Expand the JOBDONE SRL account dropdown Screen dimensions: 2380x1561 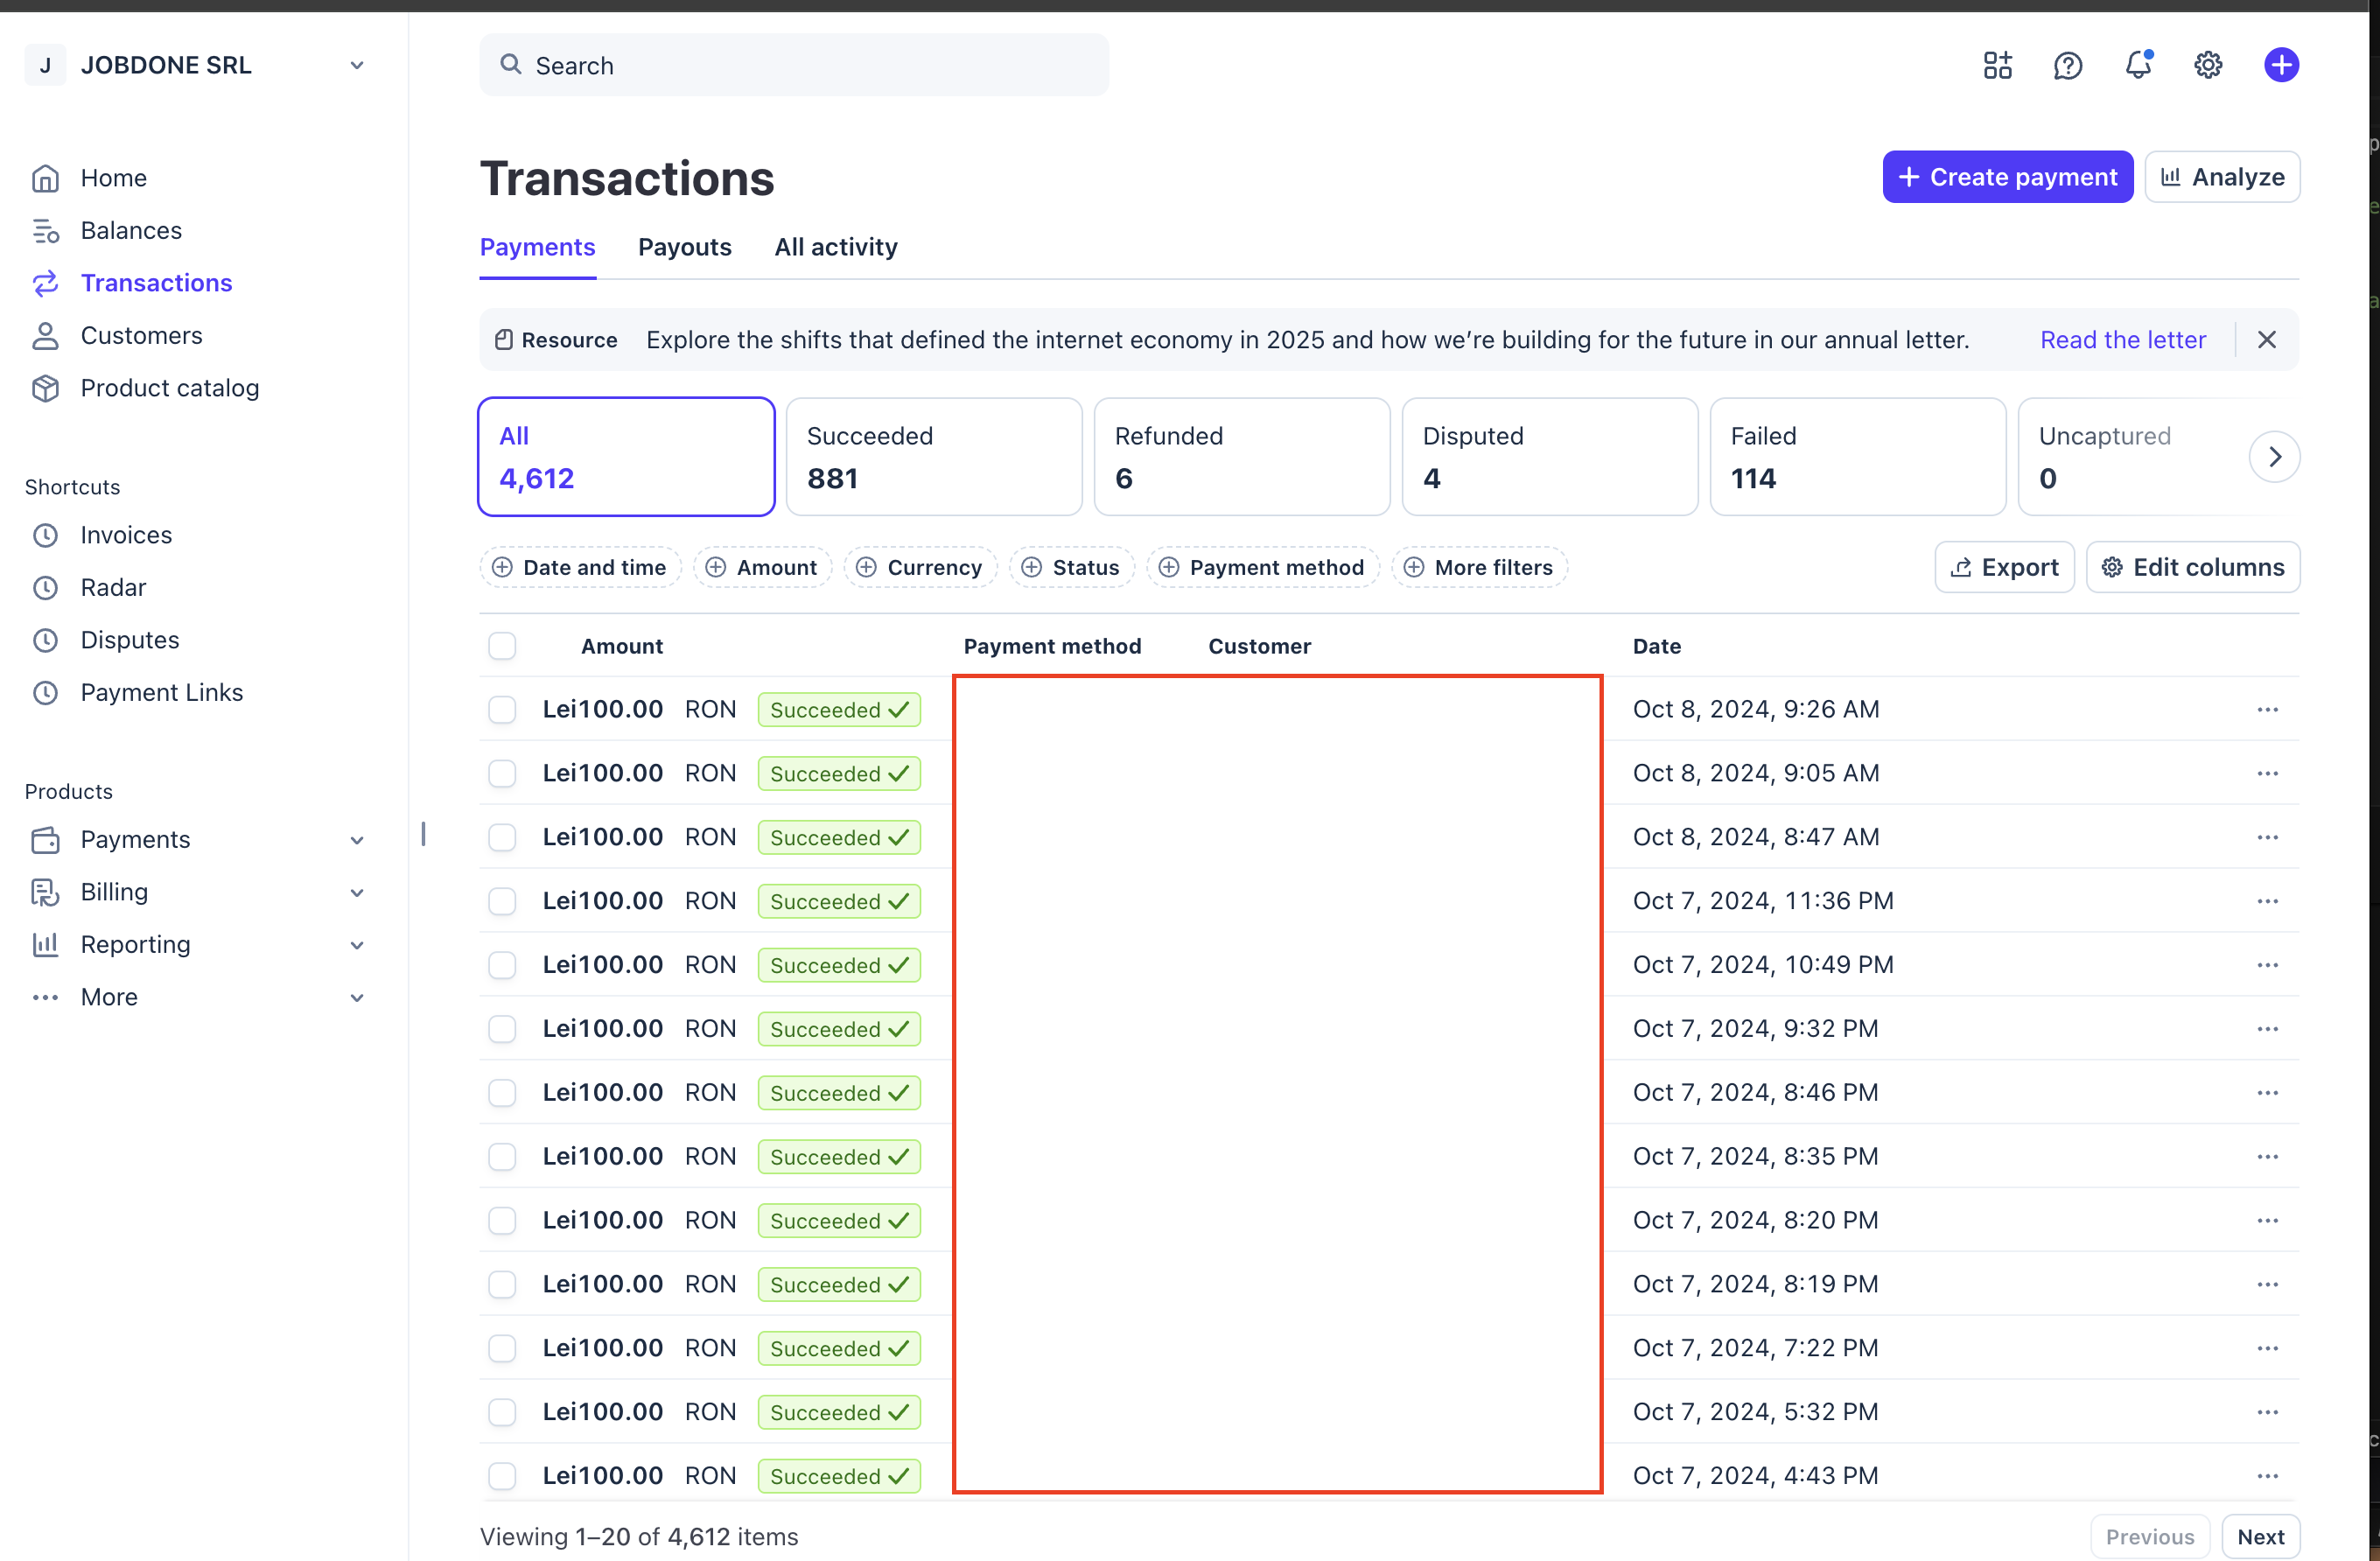(x=356, y=65)
